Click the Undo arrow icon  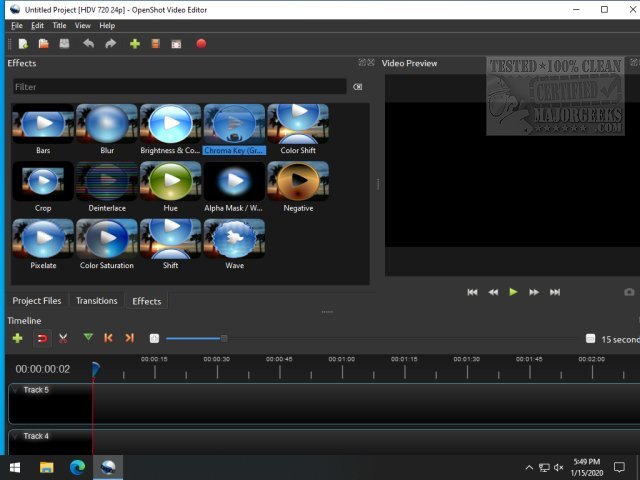[88, 44]
